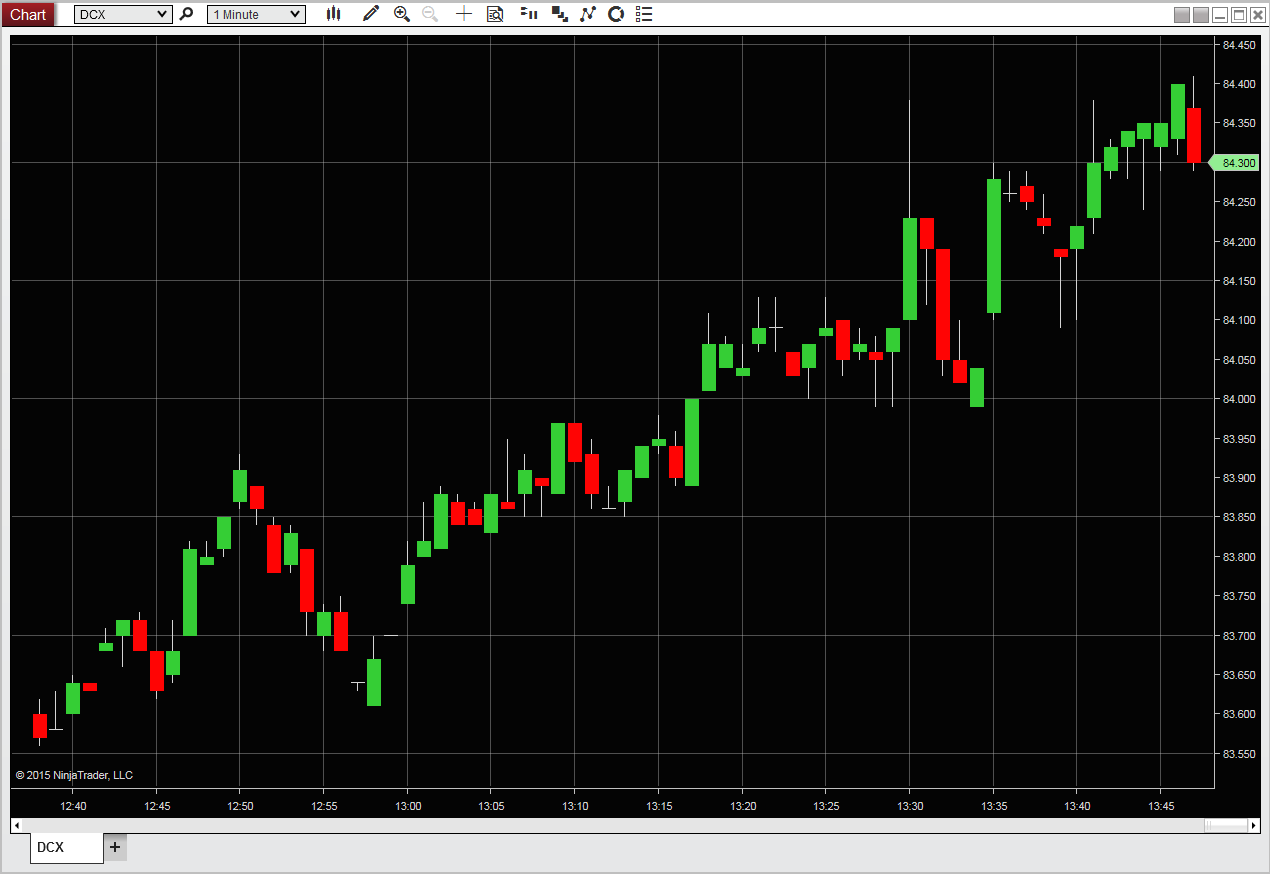1270x874 pixels.
Task: Add a new tab with plus button
Action: pos(115,847)
